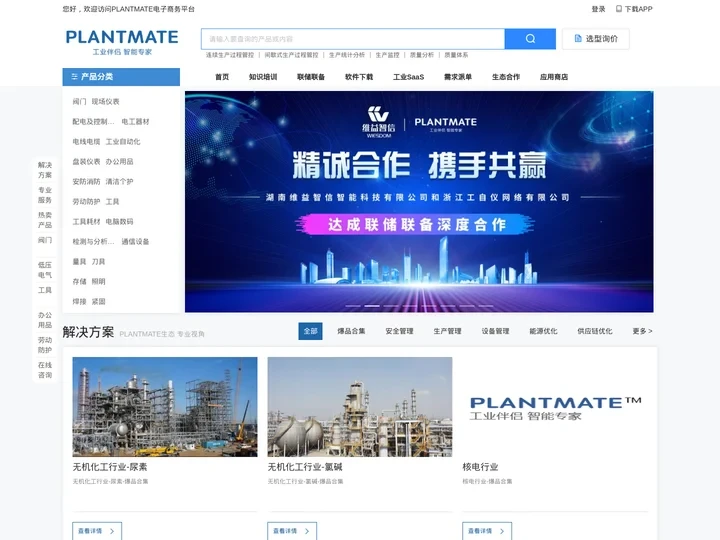Click the 选型询价 button
720x540 pixels.
coord(596,39)
